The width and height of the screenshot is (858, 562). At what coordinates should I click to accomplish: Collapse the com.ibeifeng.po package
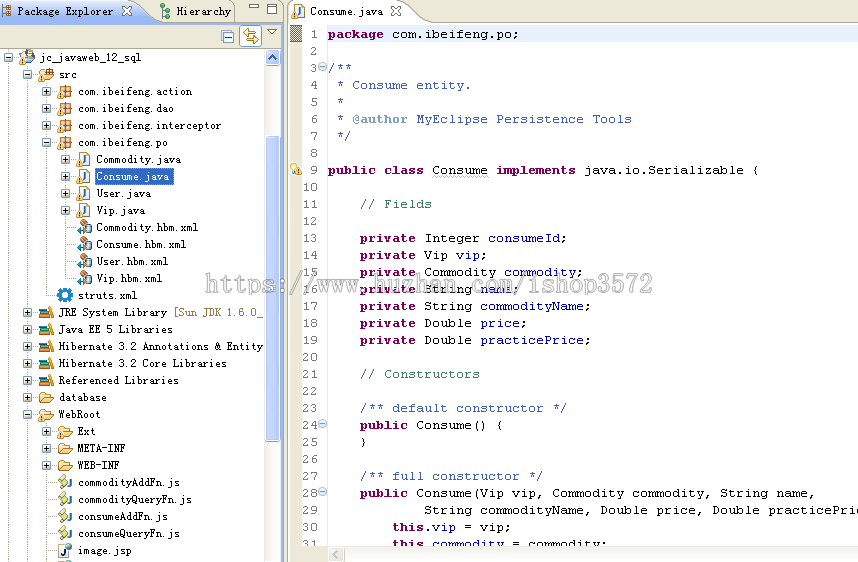47,142
